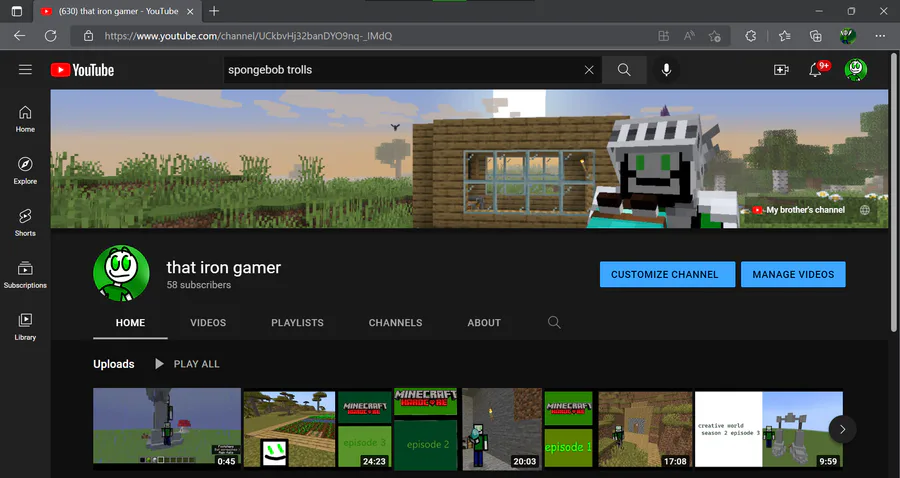Open browser favorites star list
The image size is (900, 478).
coord(785,36)
